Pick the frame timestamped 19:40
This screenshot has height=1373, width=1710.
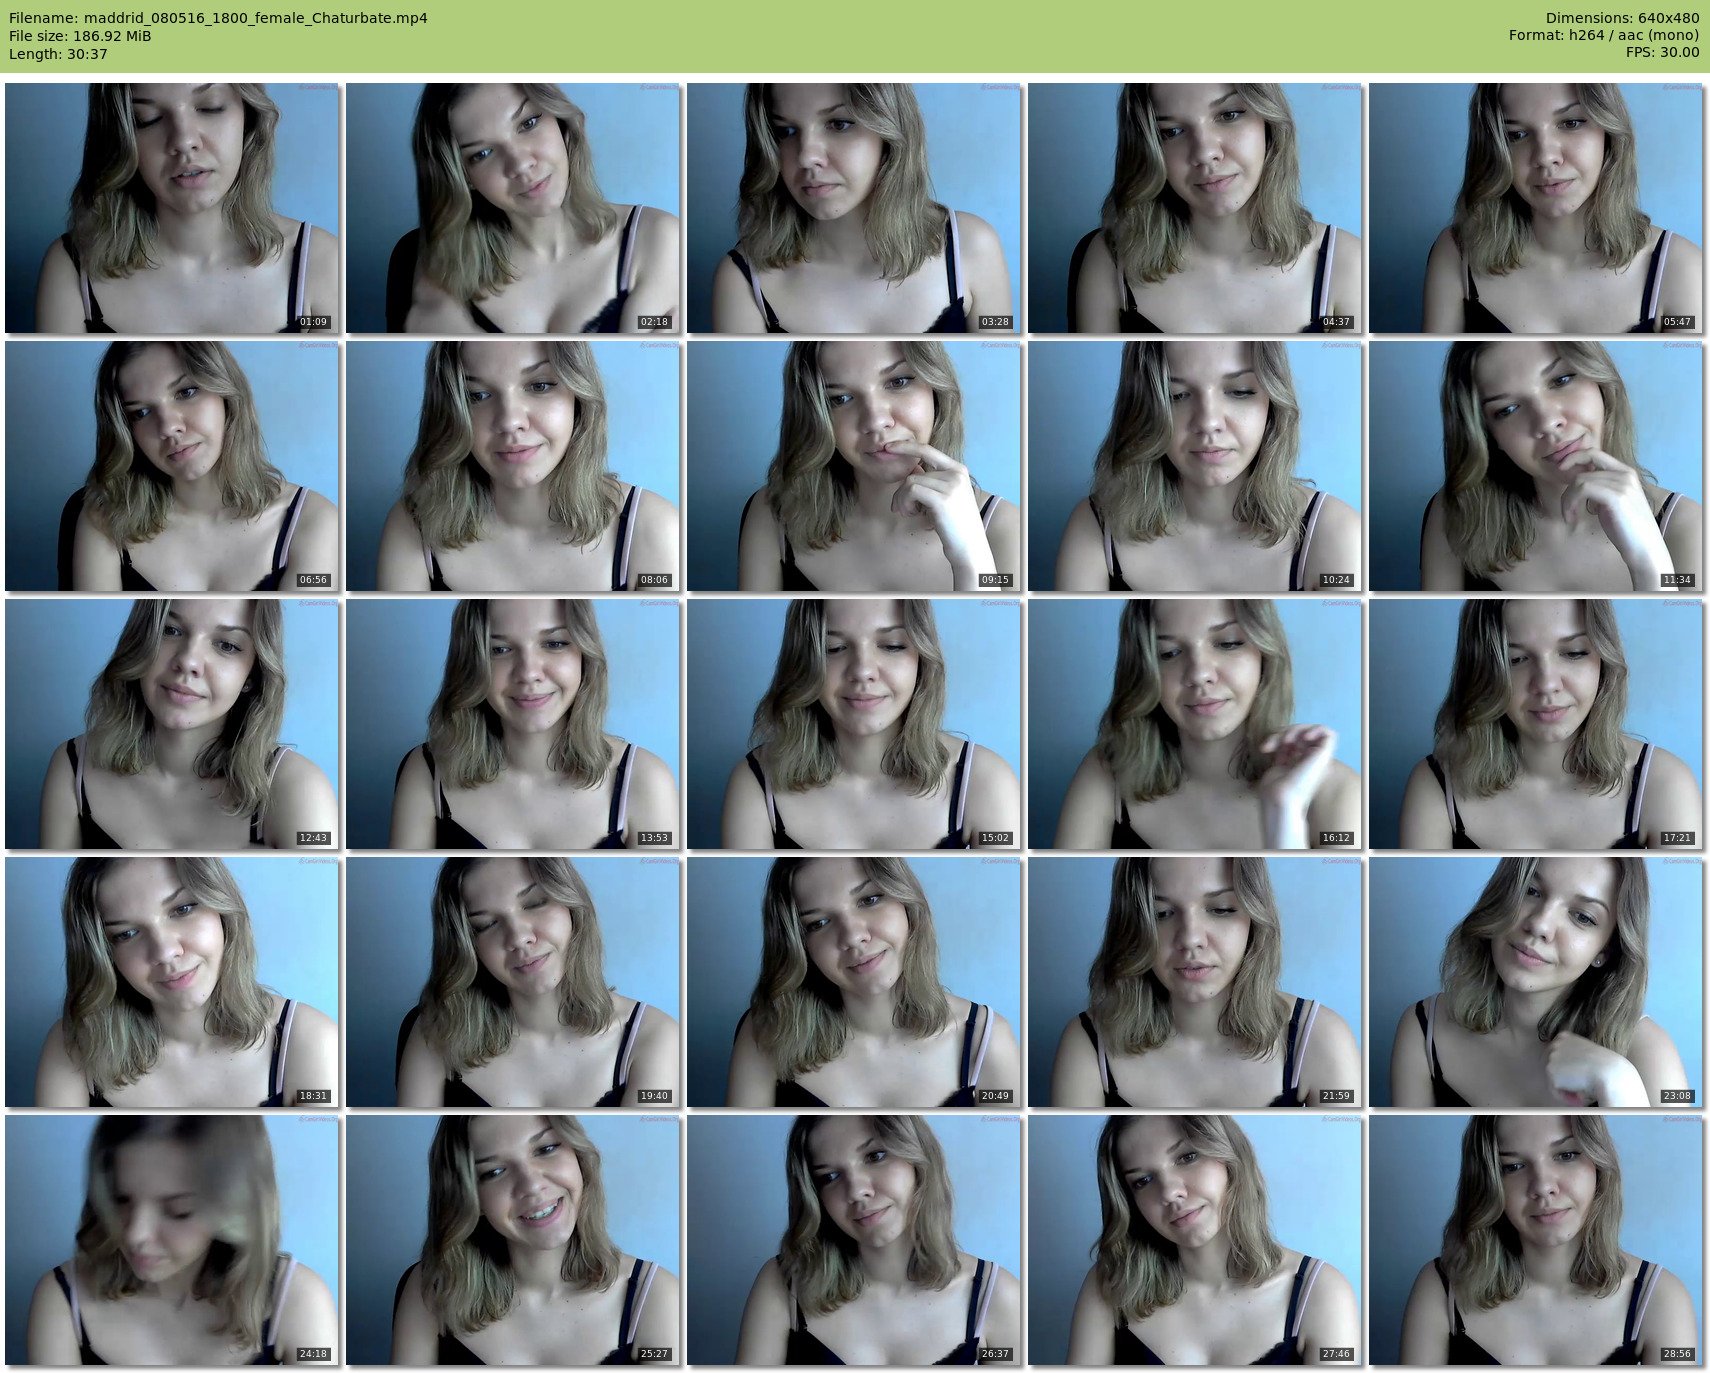[513, 982]
